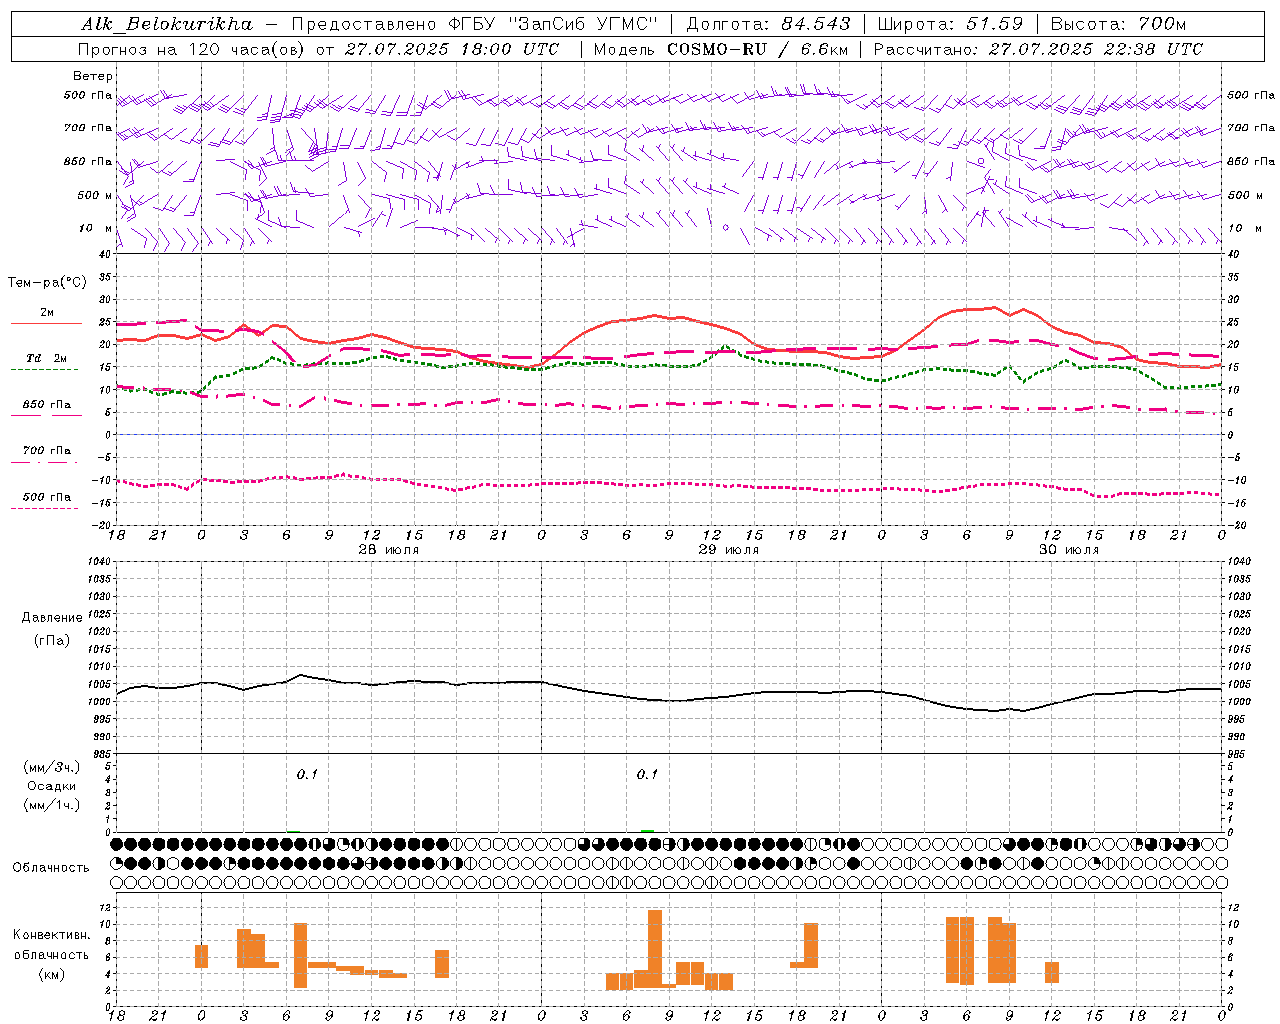Click the '850 гПа' temperature legend entry

tap(47, 405)
